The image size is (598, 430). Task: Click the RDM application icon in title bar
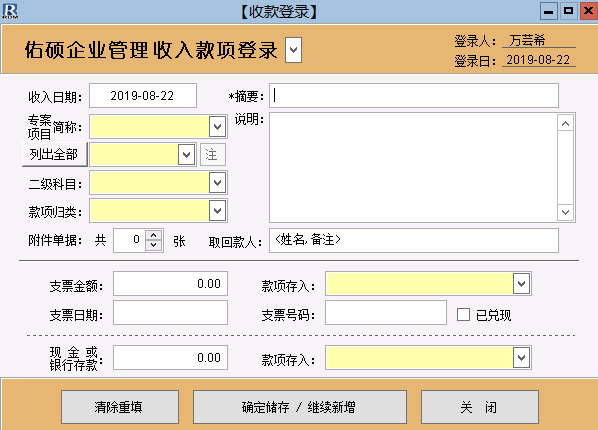pos(10,11)
